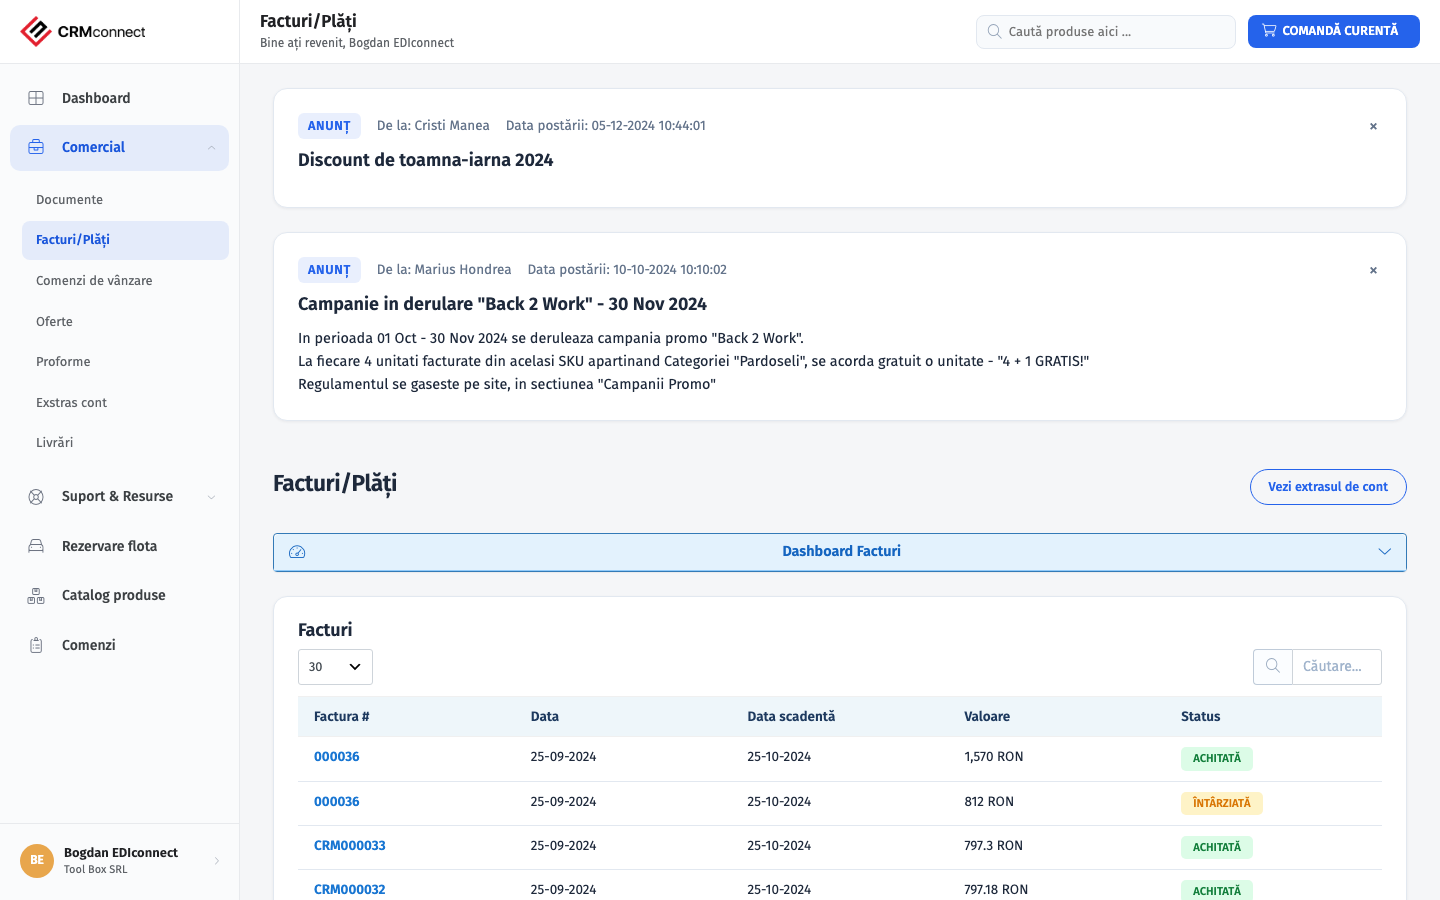Image resolution: width=1440 pixels, height=900 pixels.
Task: Click the gauge icon on Dashboard Facturi bar
Action: coord(297,552)
